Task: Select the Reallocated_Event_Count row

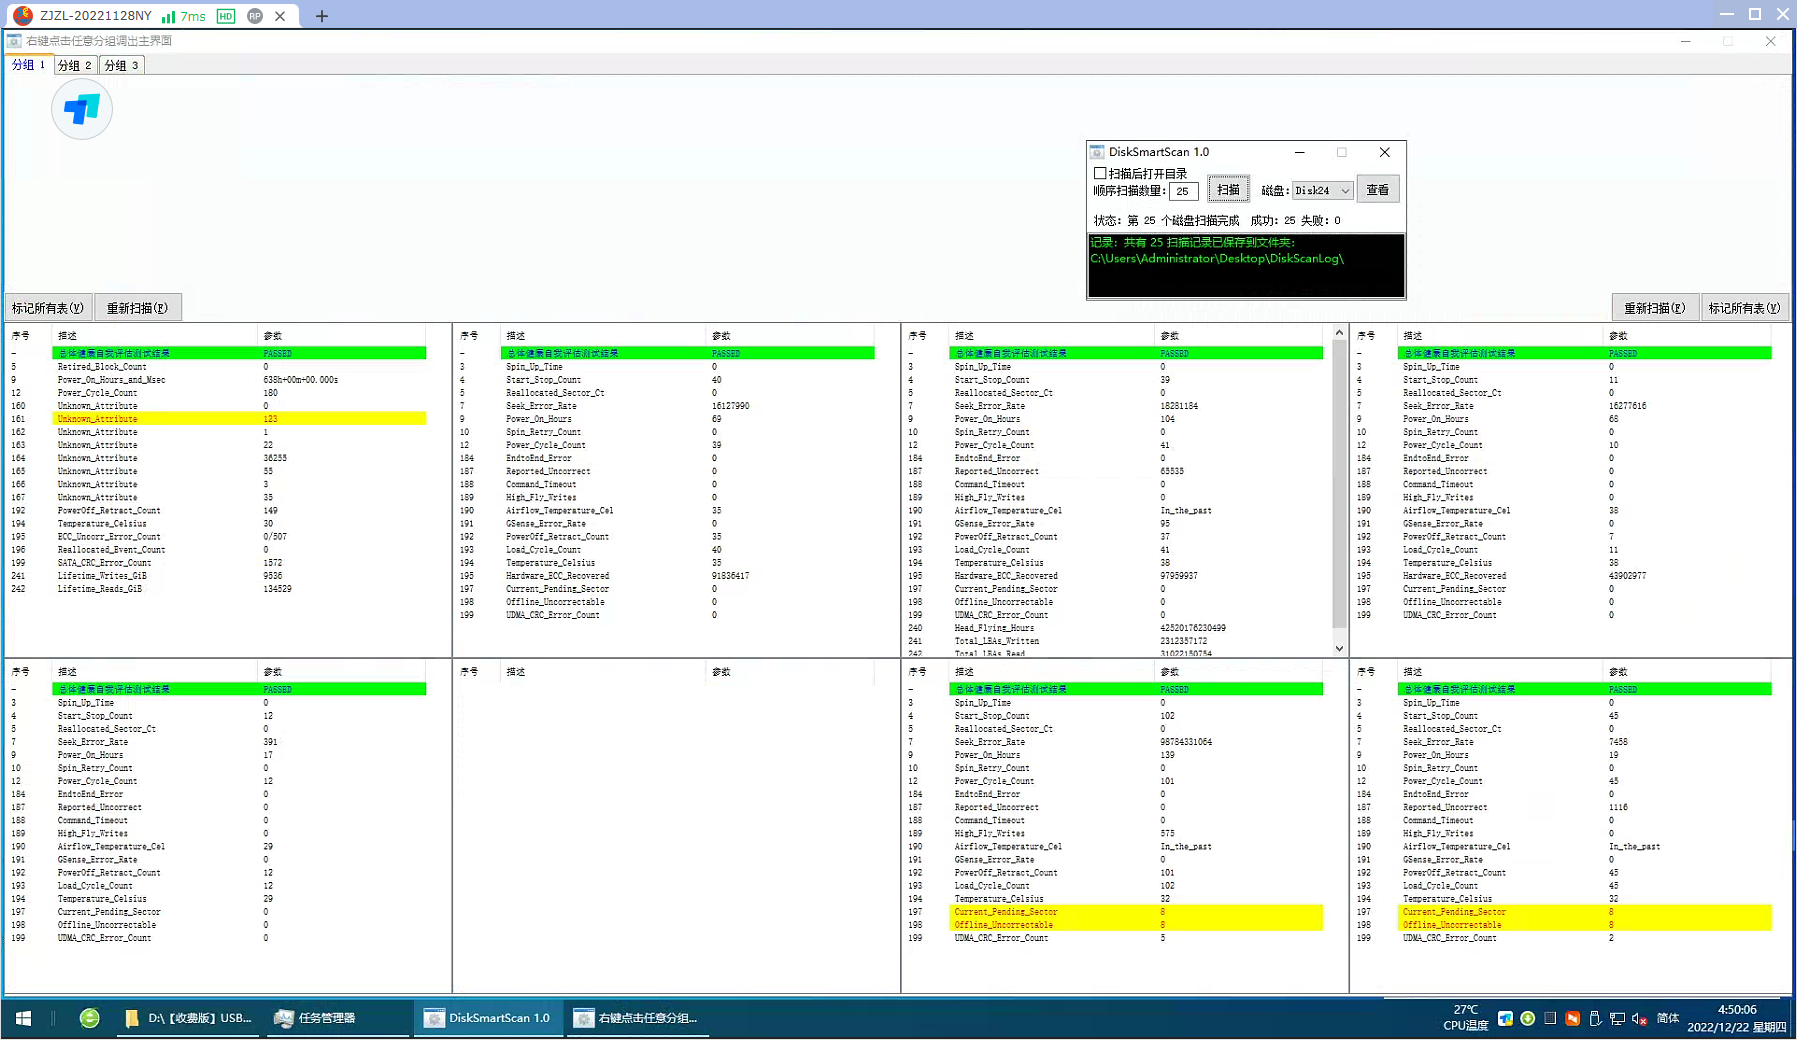Action: click(x=218, y=550)
